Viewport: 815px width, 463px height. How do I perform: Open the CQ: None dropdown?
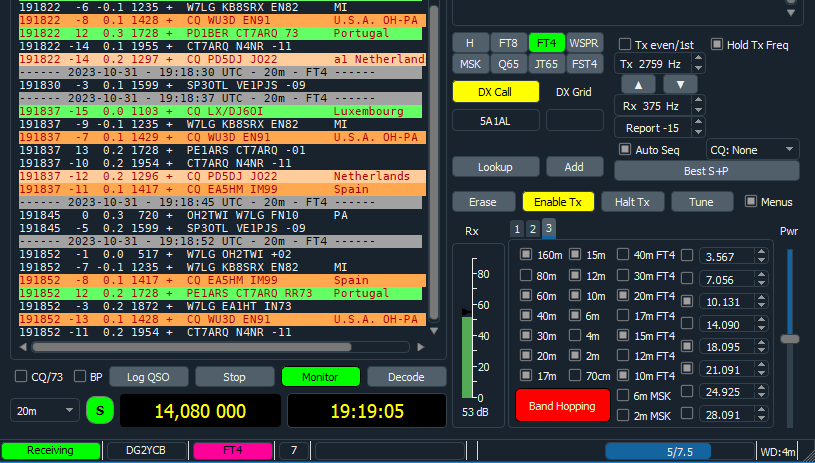[752, 149]
